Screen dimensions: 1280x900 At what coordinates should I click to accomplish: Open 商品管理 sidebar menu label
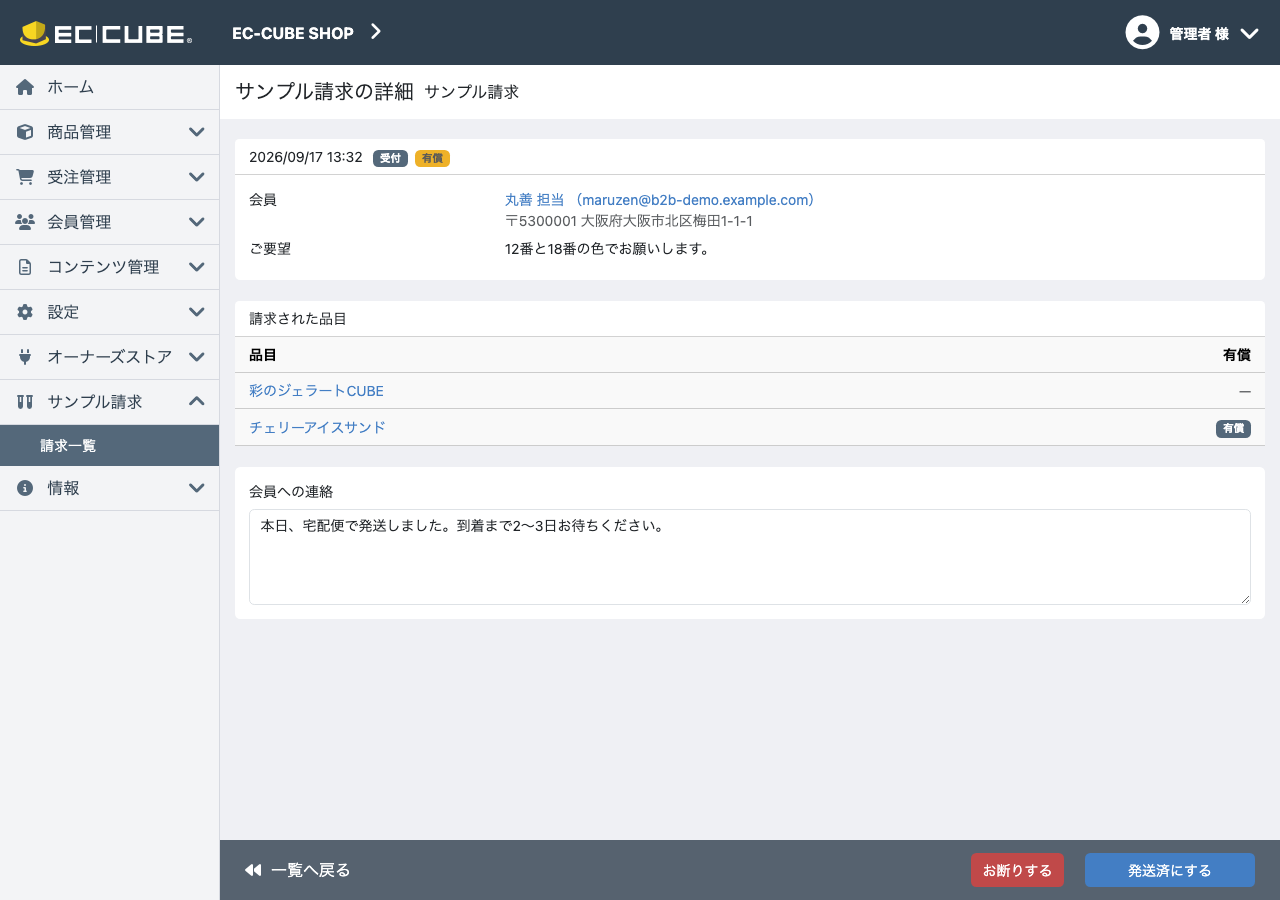coord(79,132)
